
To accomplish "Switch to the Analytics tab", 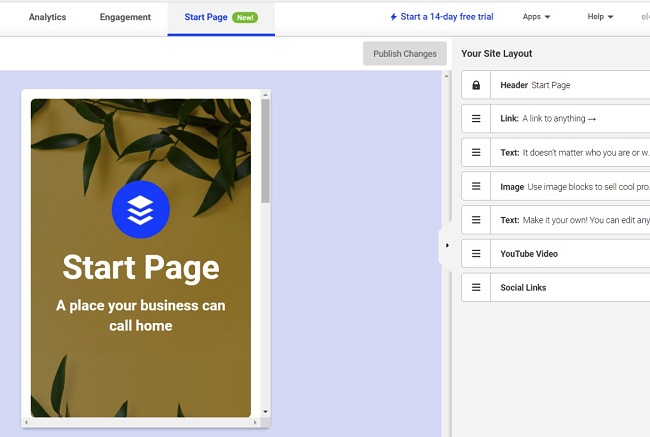I will 47,17.
